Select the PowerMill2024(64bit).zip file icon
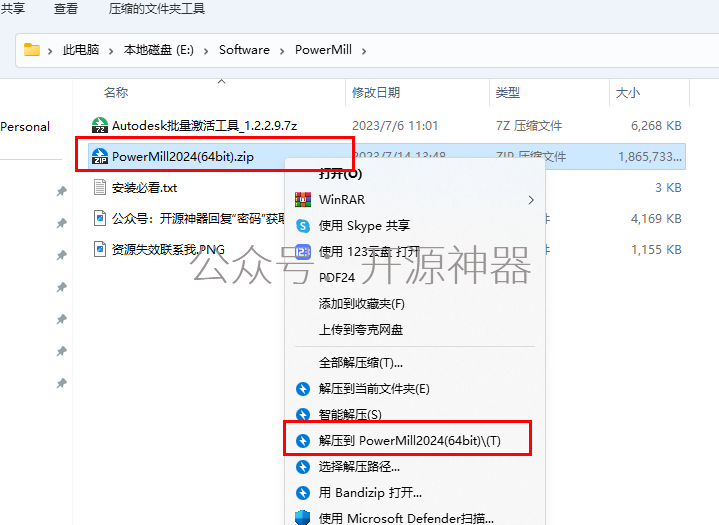 (x=100, y=156)
